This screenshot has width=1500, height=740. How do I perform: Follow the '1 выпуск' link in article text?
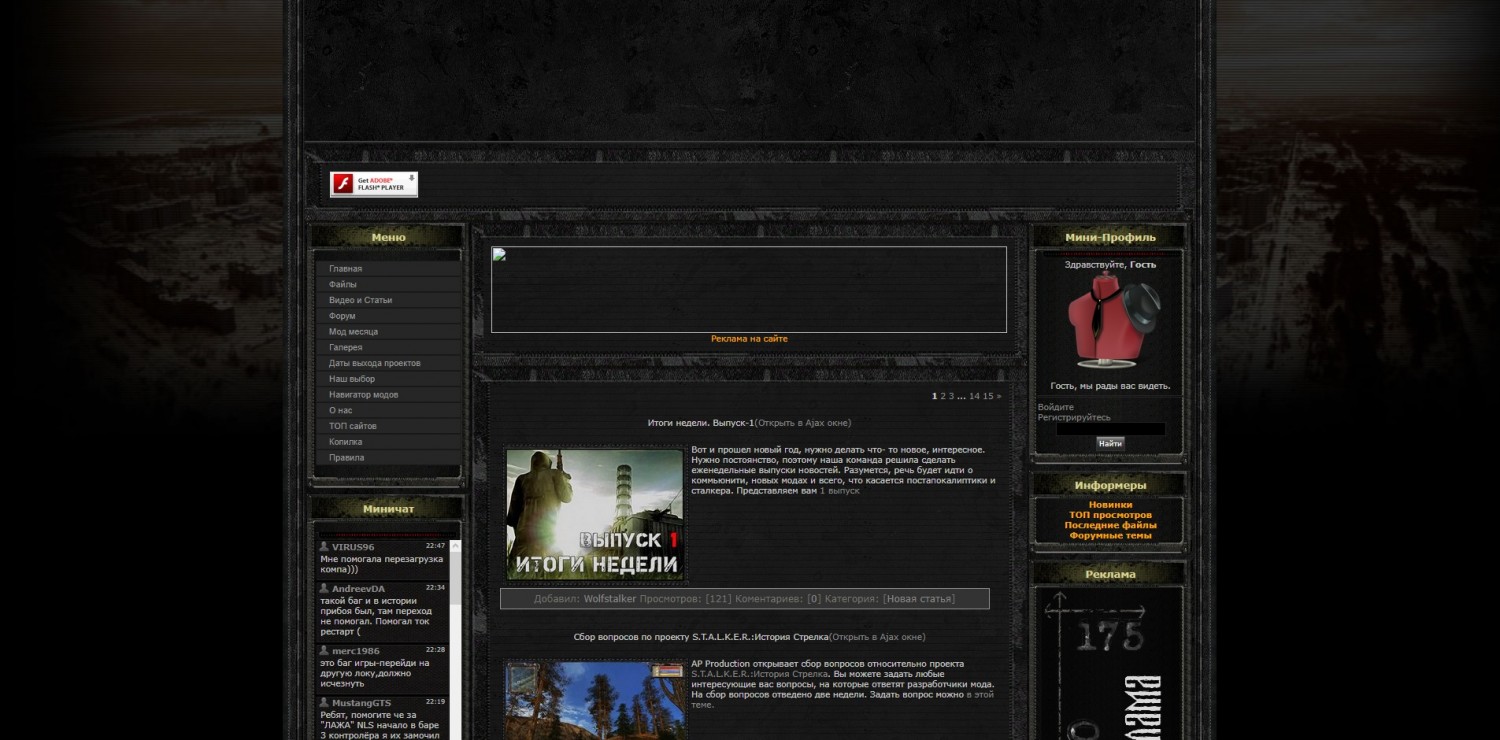click(839, 491)
